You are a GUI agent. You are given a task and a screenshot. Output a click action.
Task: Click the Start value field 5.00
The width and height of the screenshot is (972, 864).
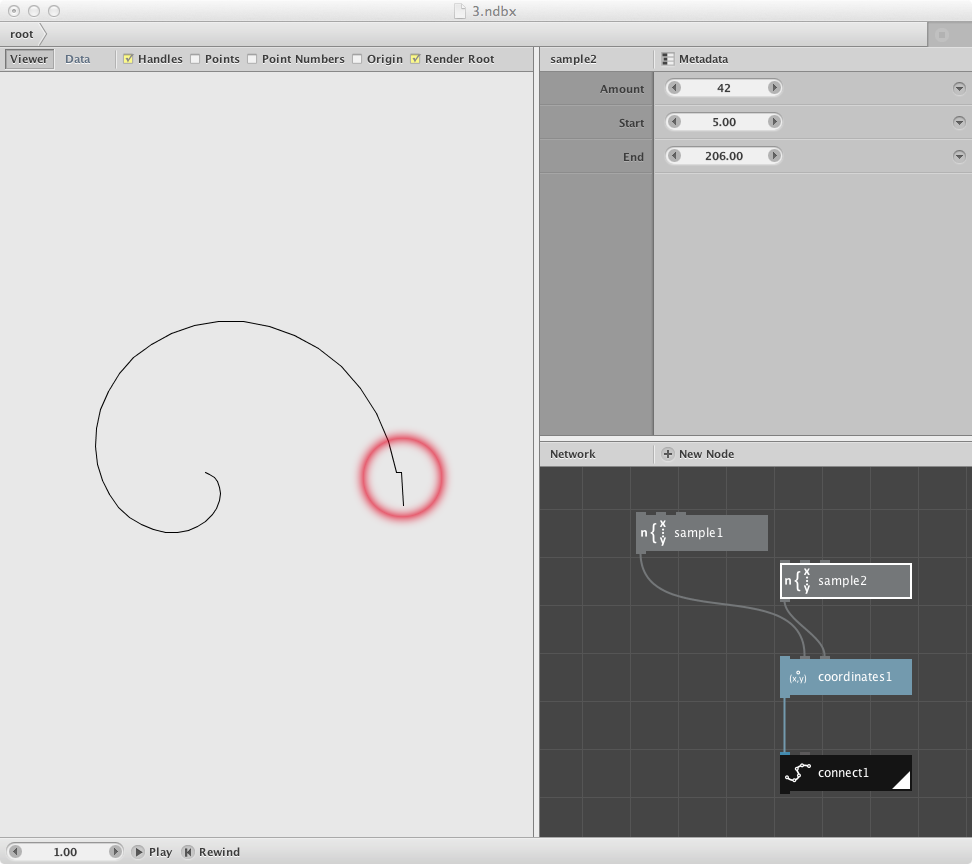click(724, 121)
